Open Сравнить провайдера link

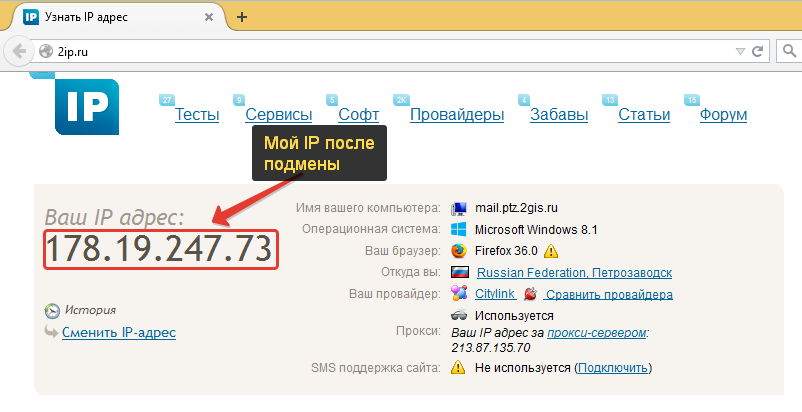609,295
